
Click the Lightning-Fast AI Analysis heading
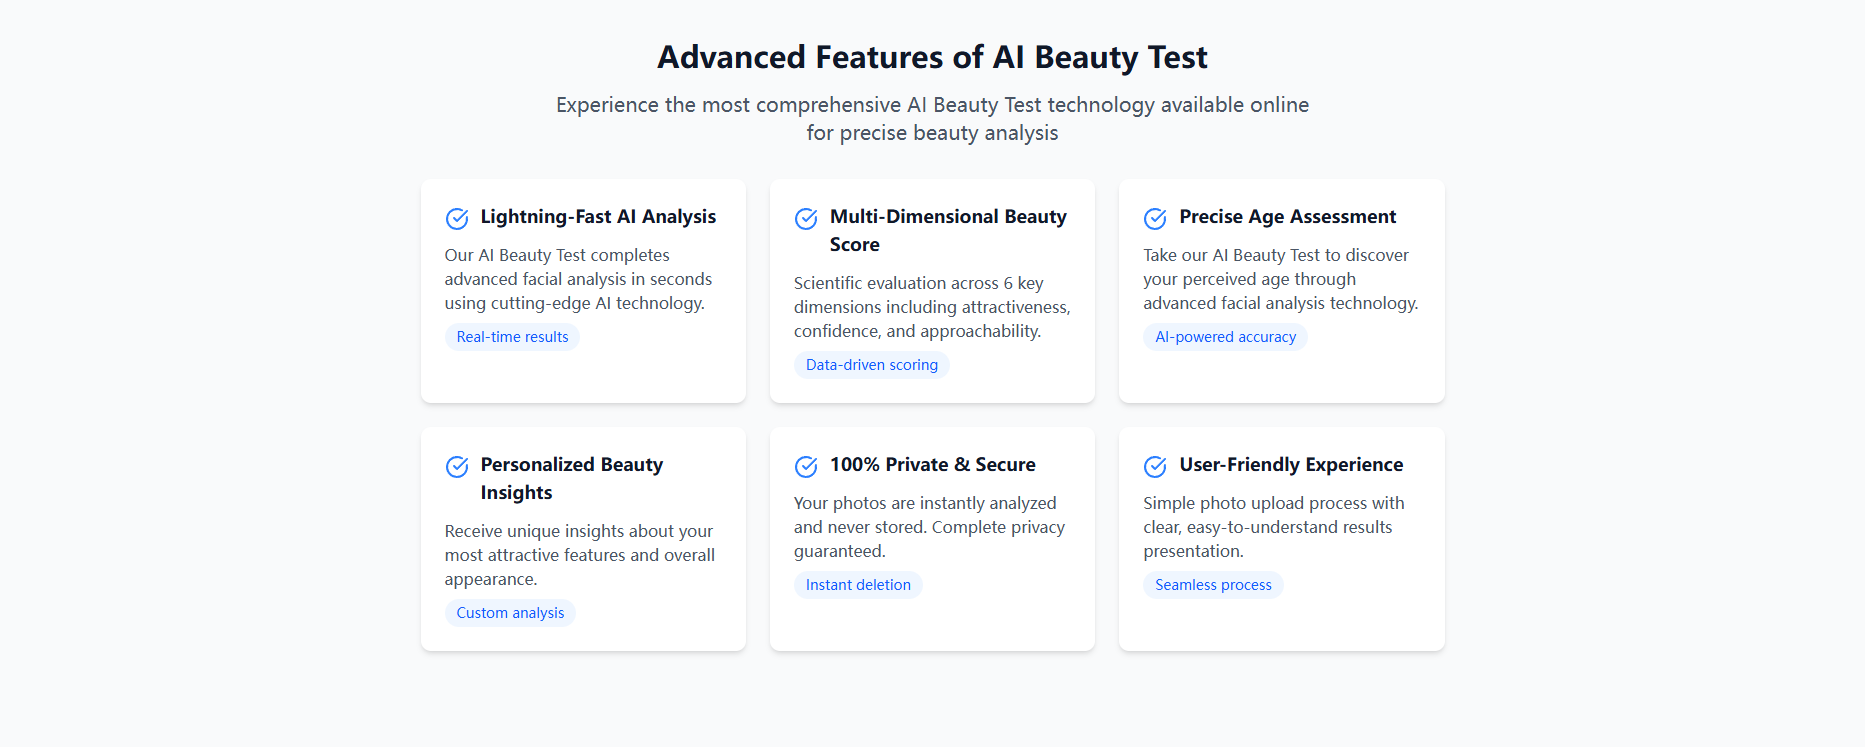(598, 216)
